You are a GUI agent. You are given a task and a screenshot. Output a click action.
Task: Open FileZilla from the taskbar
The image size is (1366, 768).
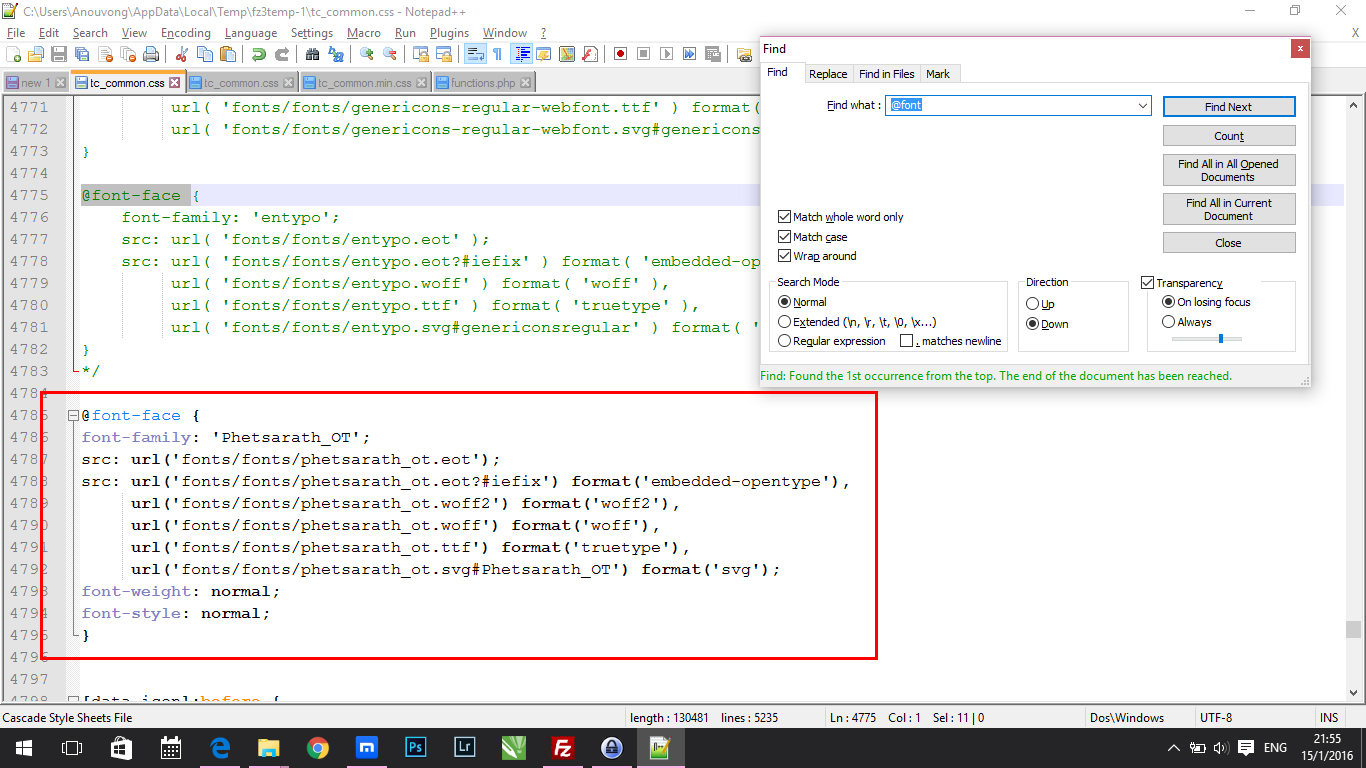point(563,747)
